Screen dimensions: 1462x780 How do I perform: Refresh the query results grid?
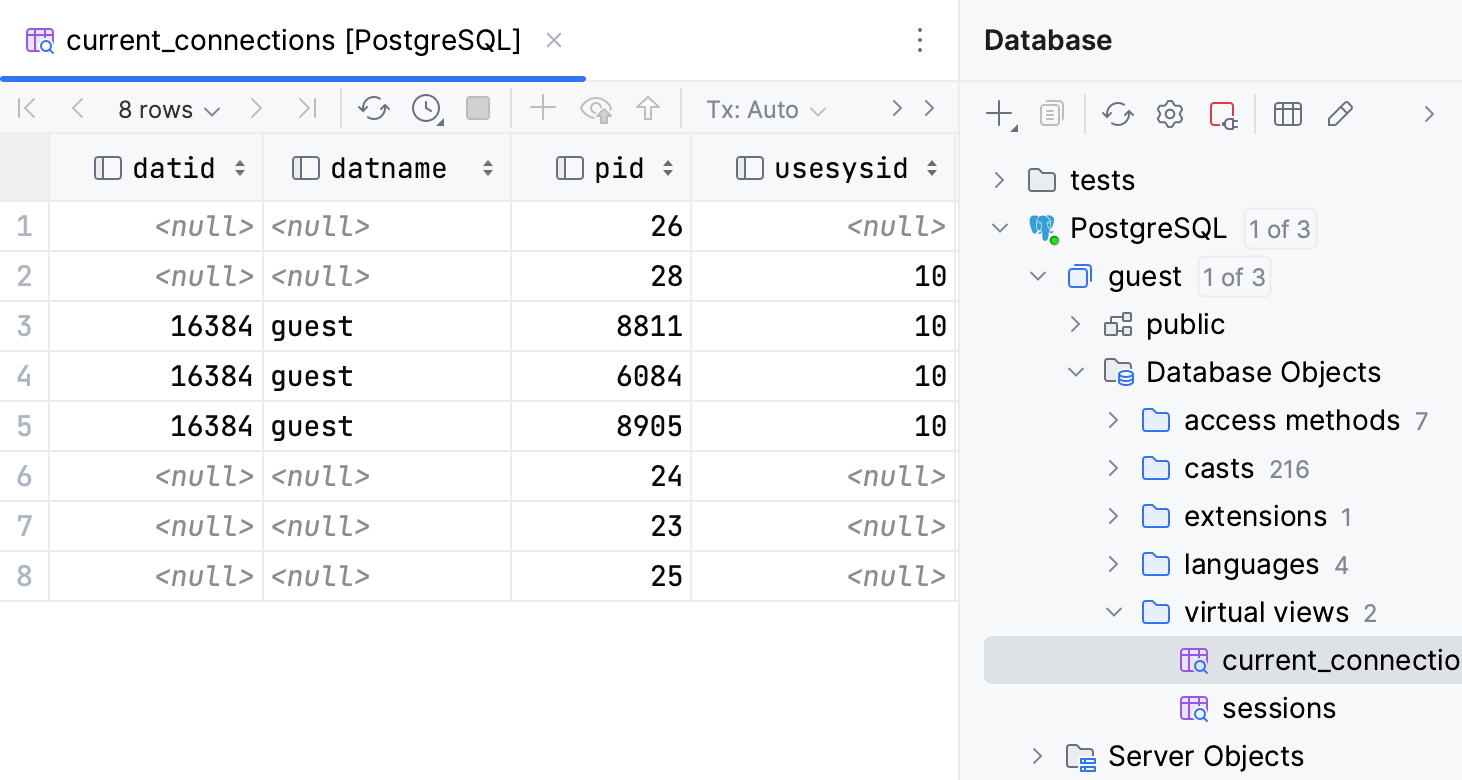(374, 109)
